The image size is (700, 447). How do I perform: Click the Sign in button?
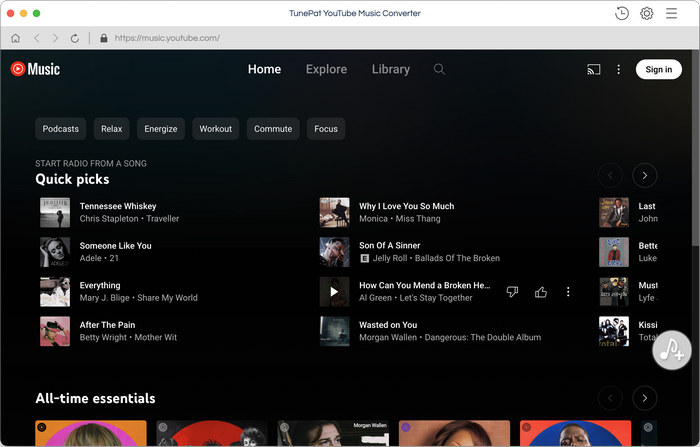(x=658, y=69)
